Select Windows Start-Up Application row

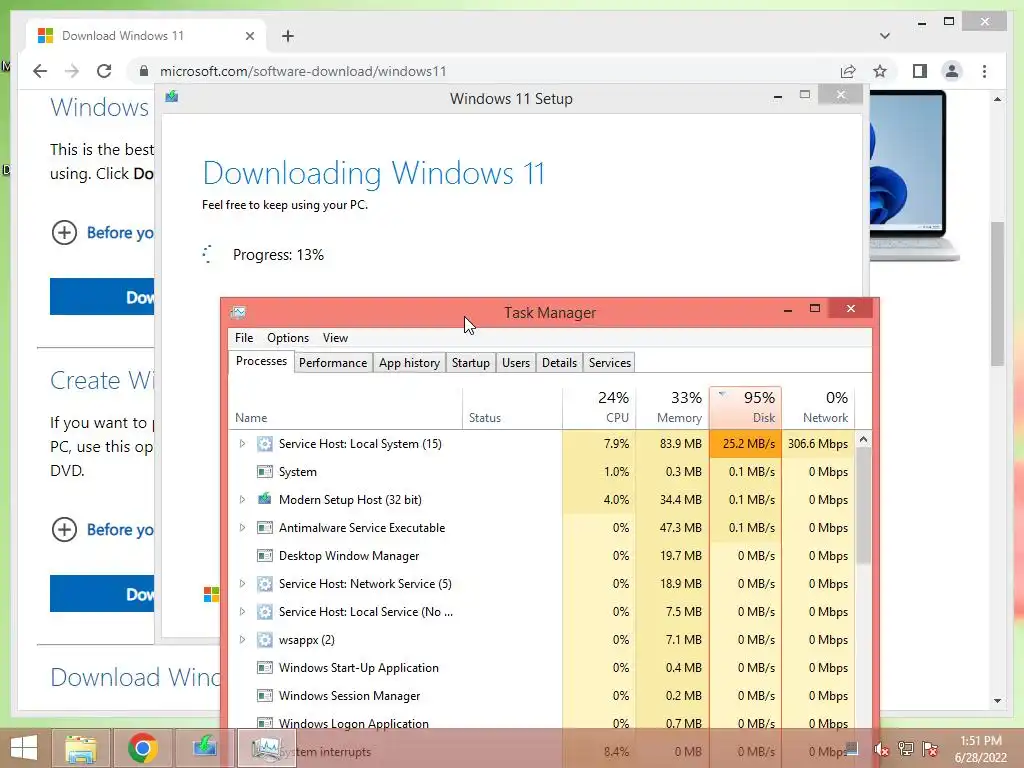point(541,668)
